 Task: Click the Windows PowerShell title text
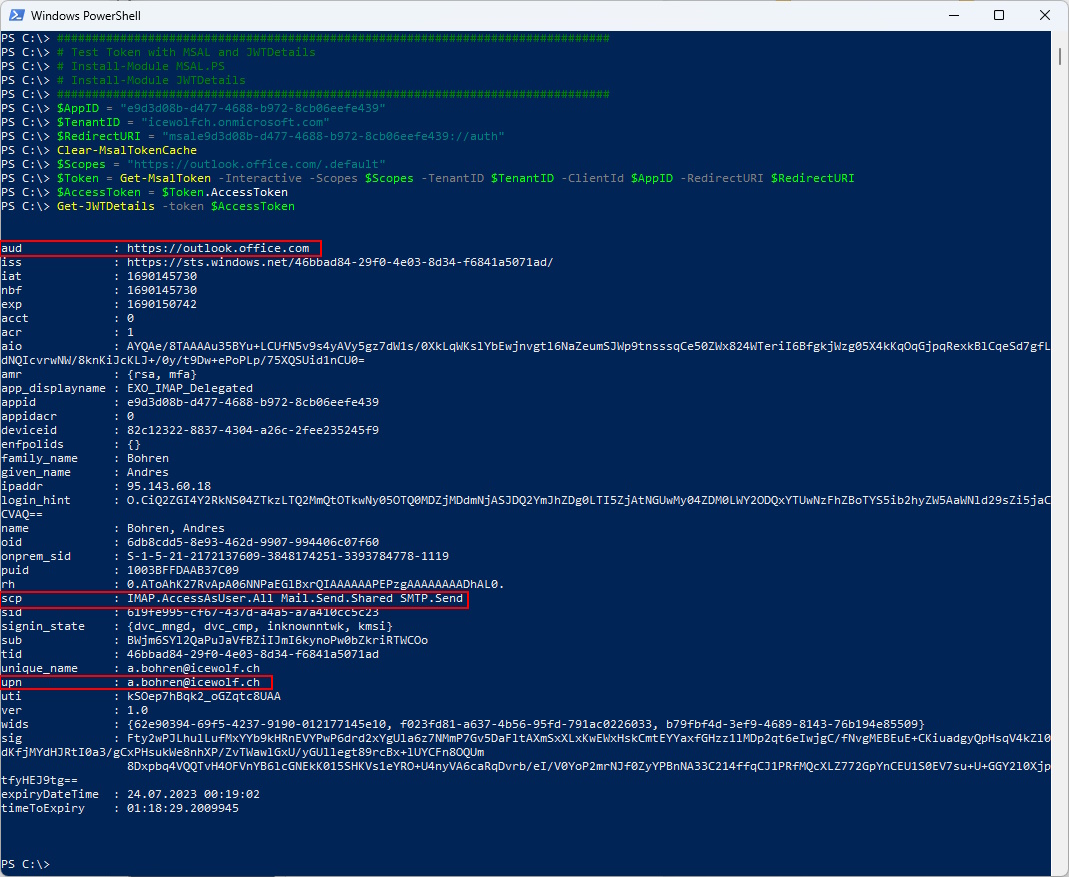[86, 16]
